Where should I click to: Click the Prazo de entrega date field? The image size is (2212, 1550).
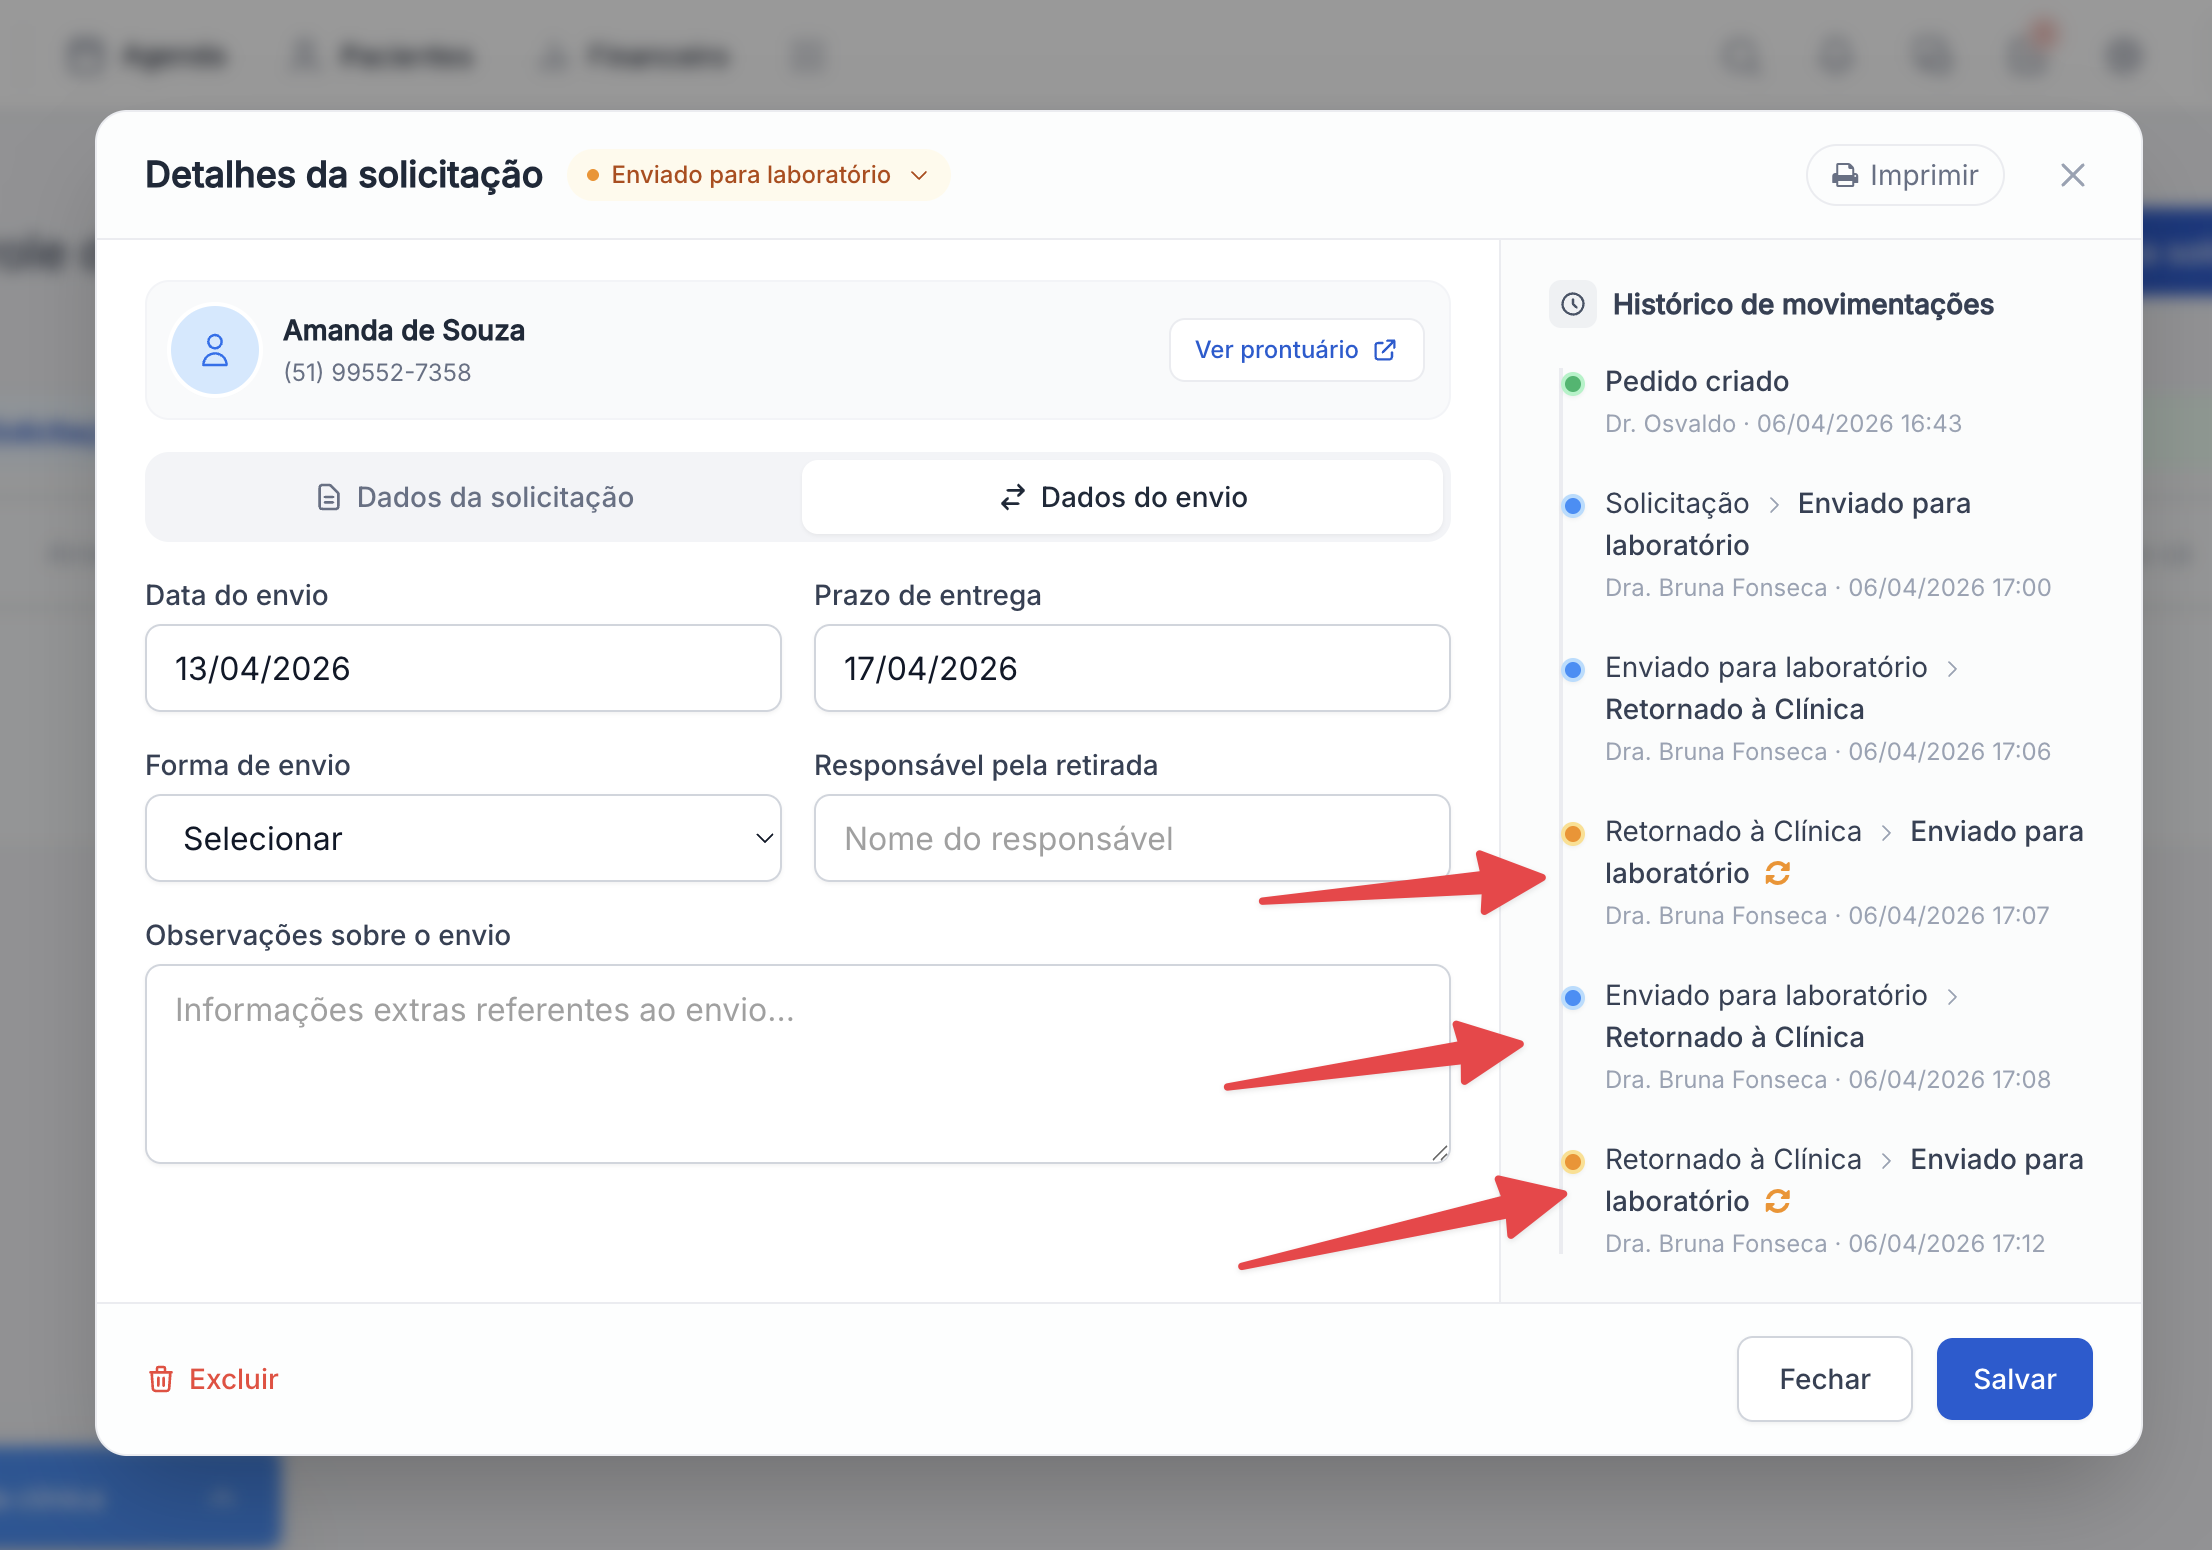tap(1131, 668)
